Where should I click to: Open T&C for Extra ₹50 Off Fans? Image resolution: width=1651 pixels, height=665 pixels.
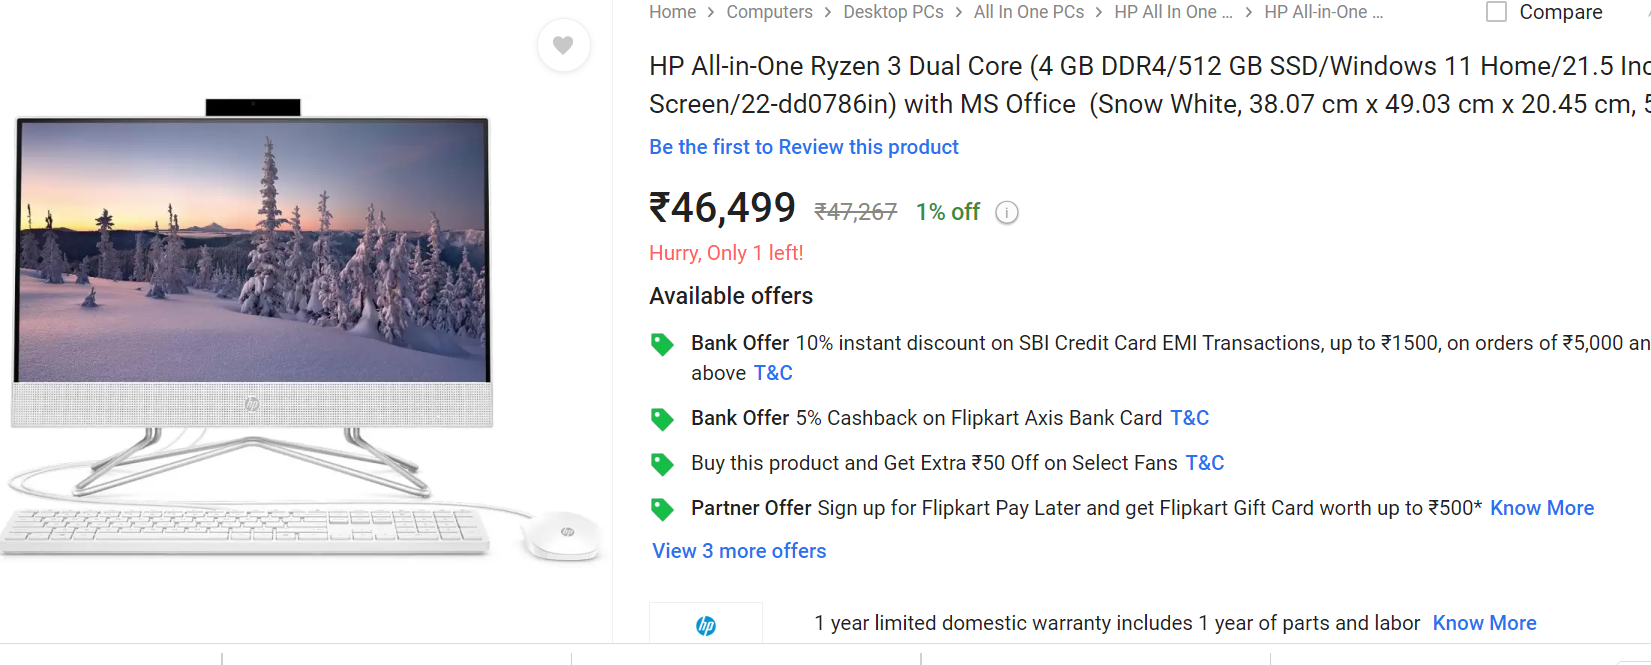[x=1204, y=463]
